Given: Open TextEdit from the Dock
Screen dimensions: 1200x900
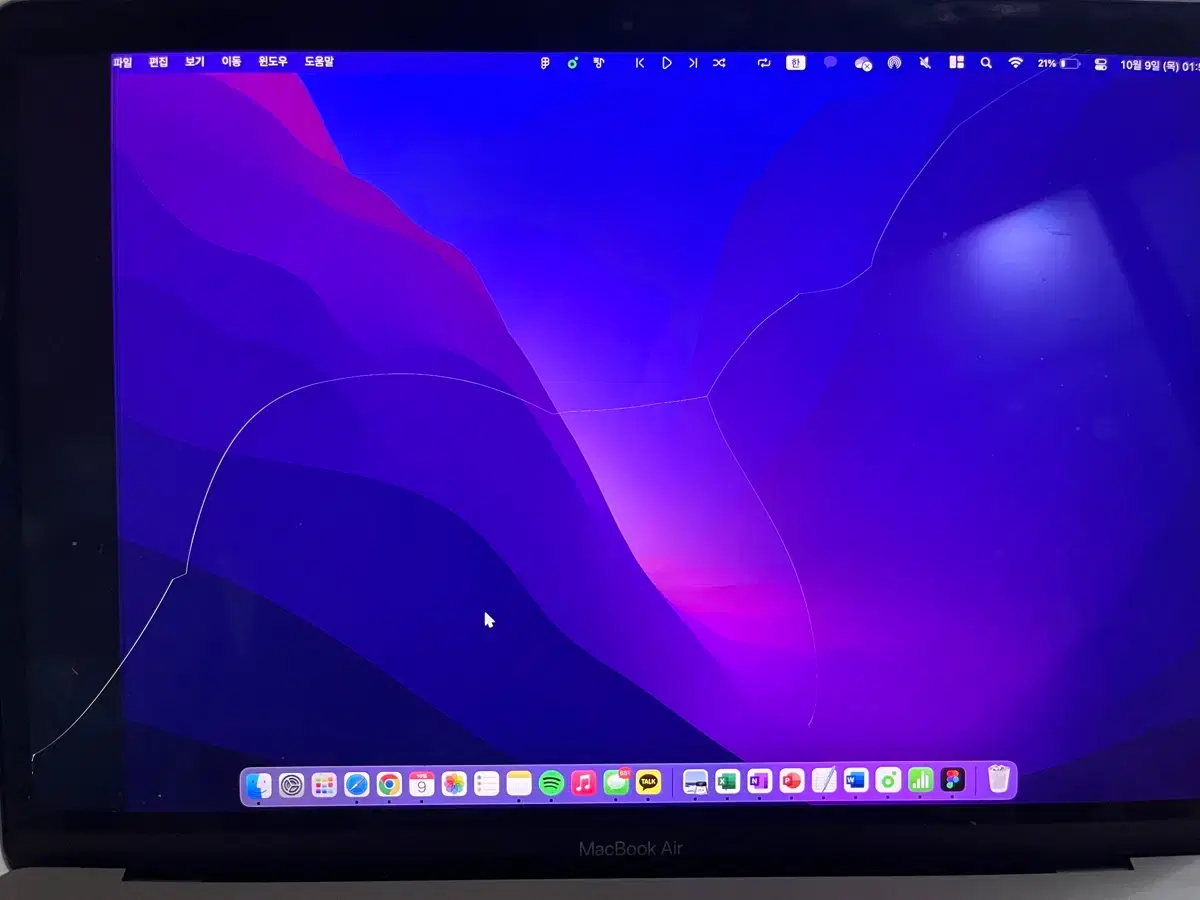Looking at the screenshot, I should click(x=824, y=781).
